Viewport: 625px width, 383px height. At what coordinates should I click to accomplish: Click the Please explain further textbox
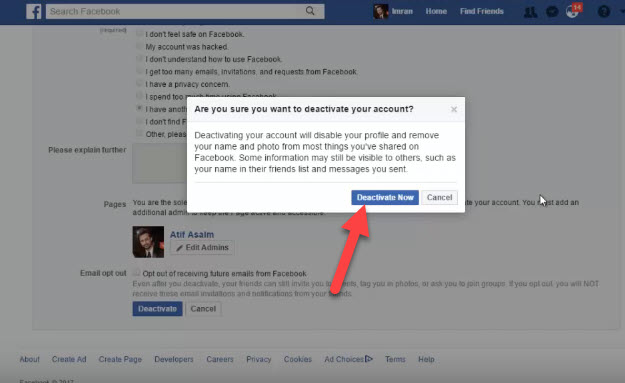[x=160, y=163]
